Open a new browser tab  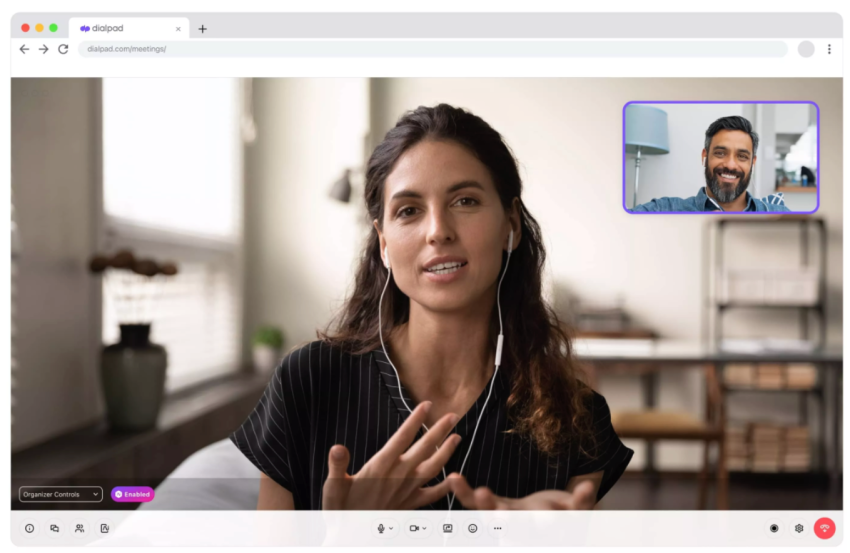pyautogui.click(x=203, y=29)
